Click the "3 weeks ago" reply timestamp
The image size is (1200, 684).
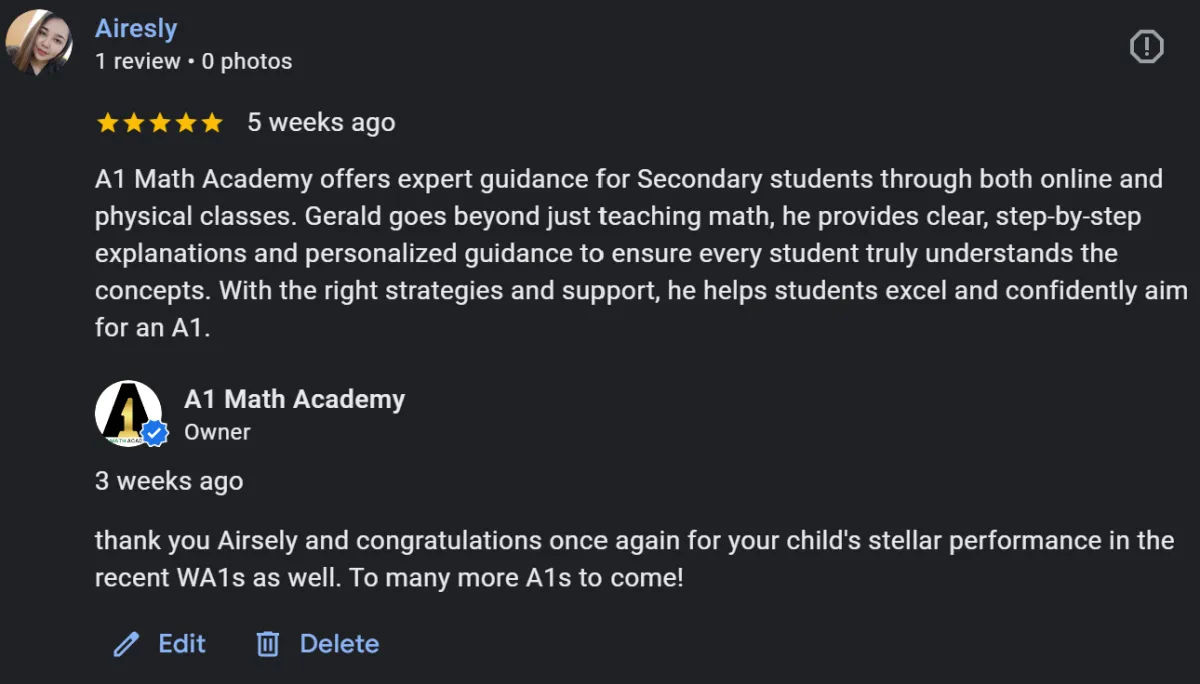[169, 481]
